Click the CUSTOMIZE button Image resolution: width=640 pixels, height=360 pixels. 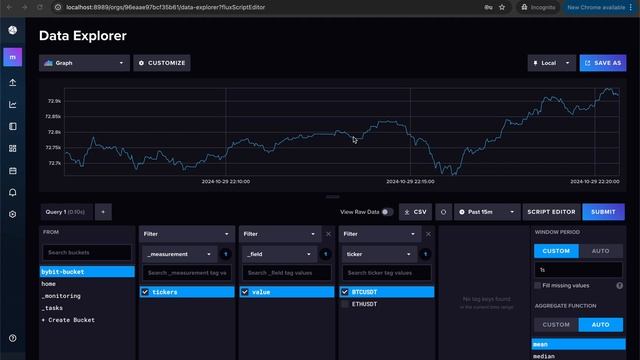coord(162,63)
